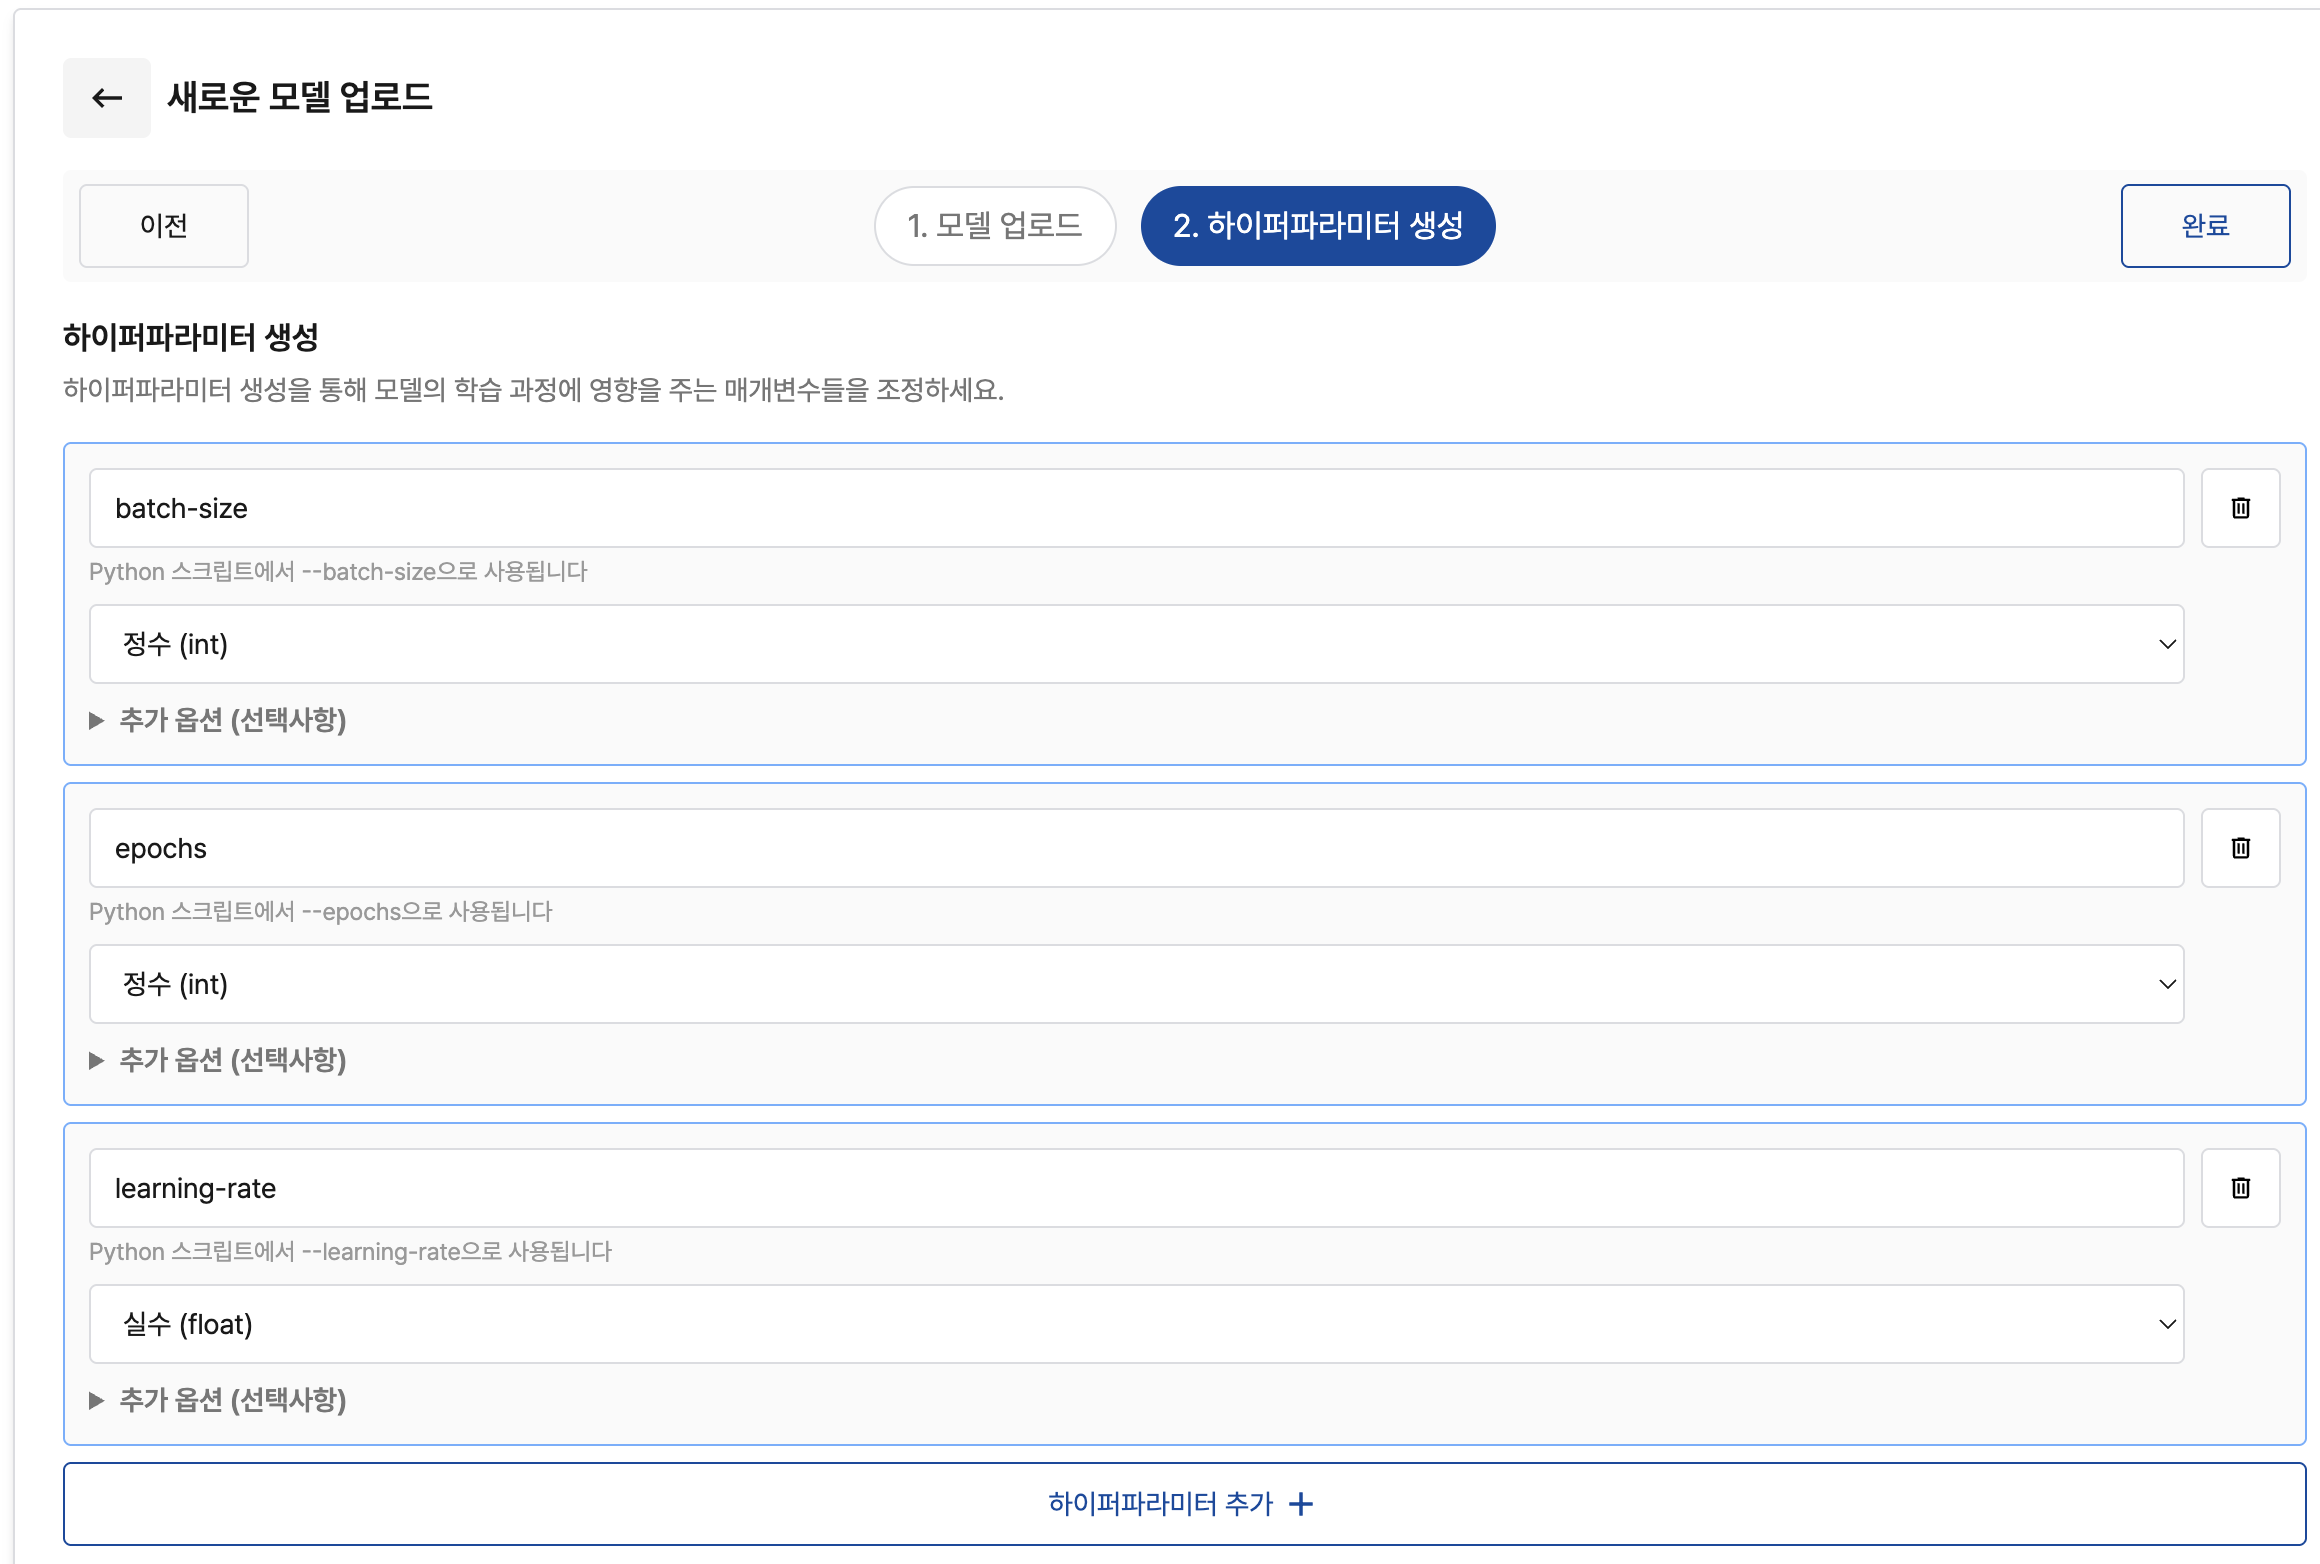
Task: Click the 완료 button
Action: pyautogui.click(x=2205, y=226)
